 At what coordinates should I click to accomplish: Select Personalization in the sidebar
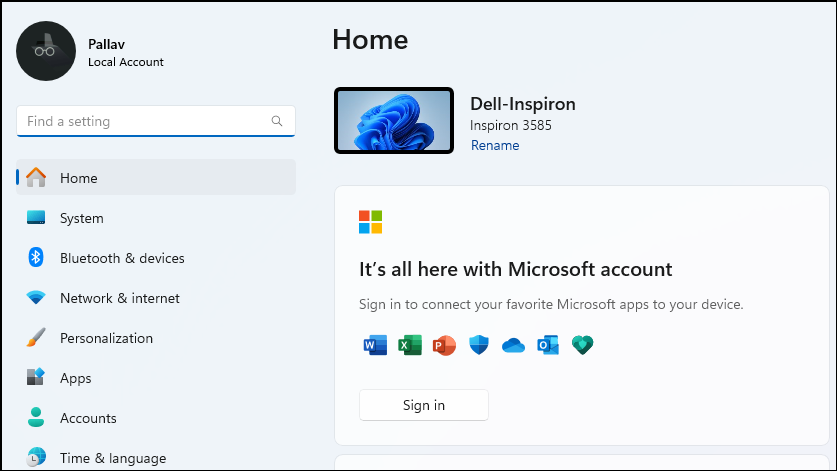point(156,337)
